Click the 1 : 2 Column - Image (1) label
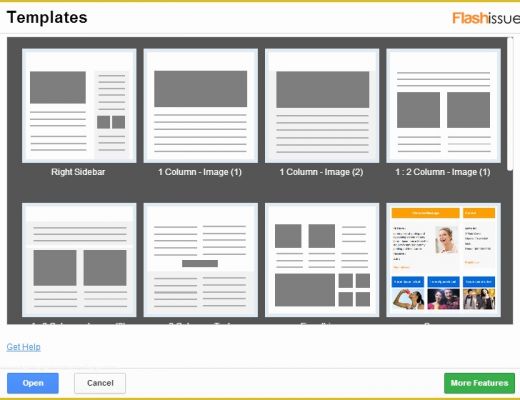This screenshot has height=400, width=520. (443, 172)
